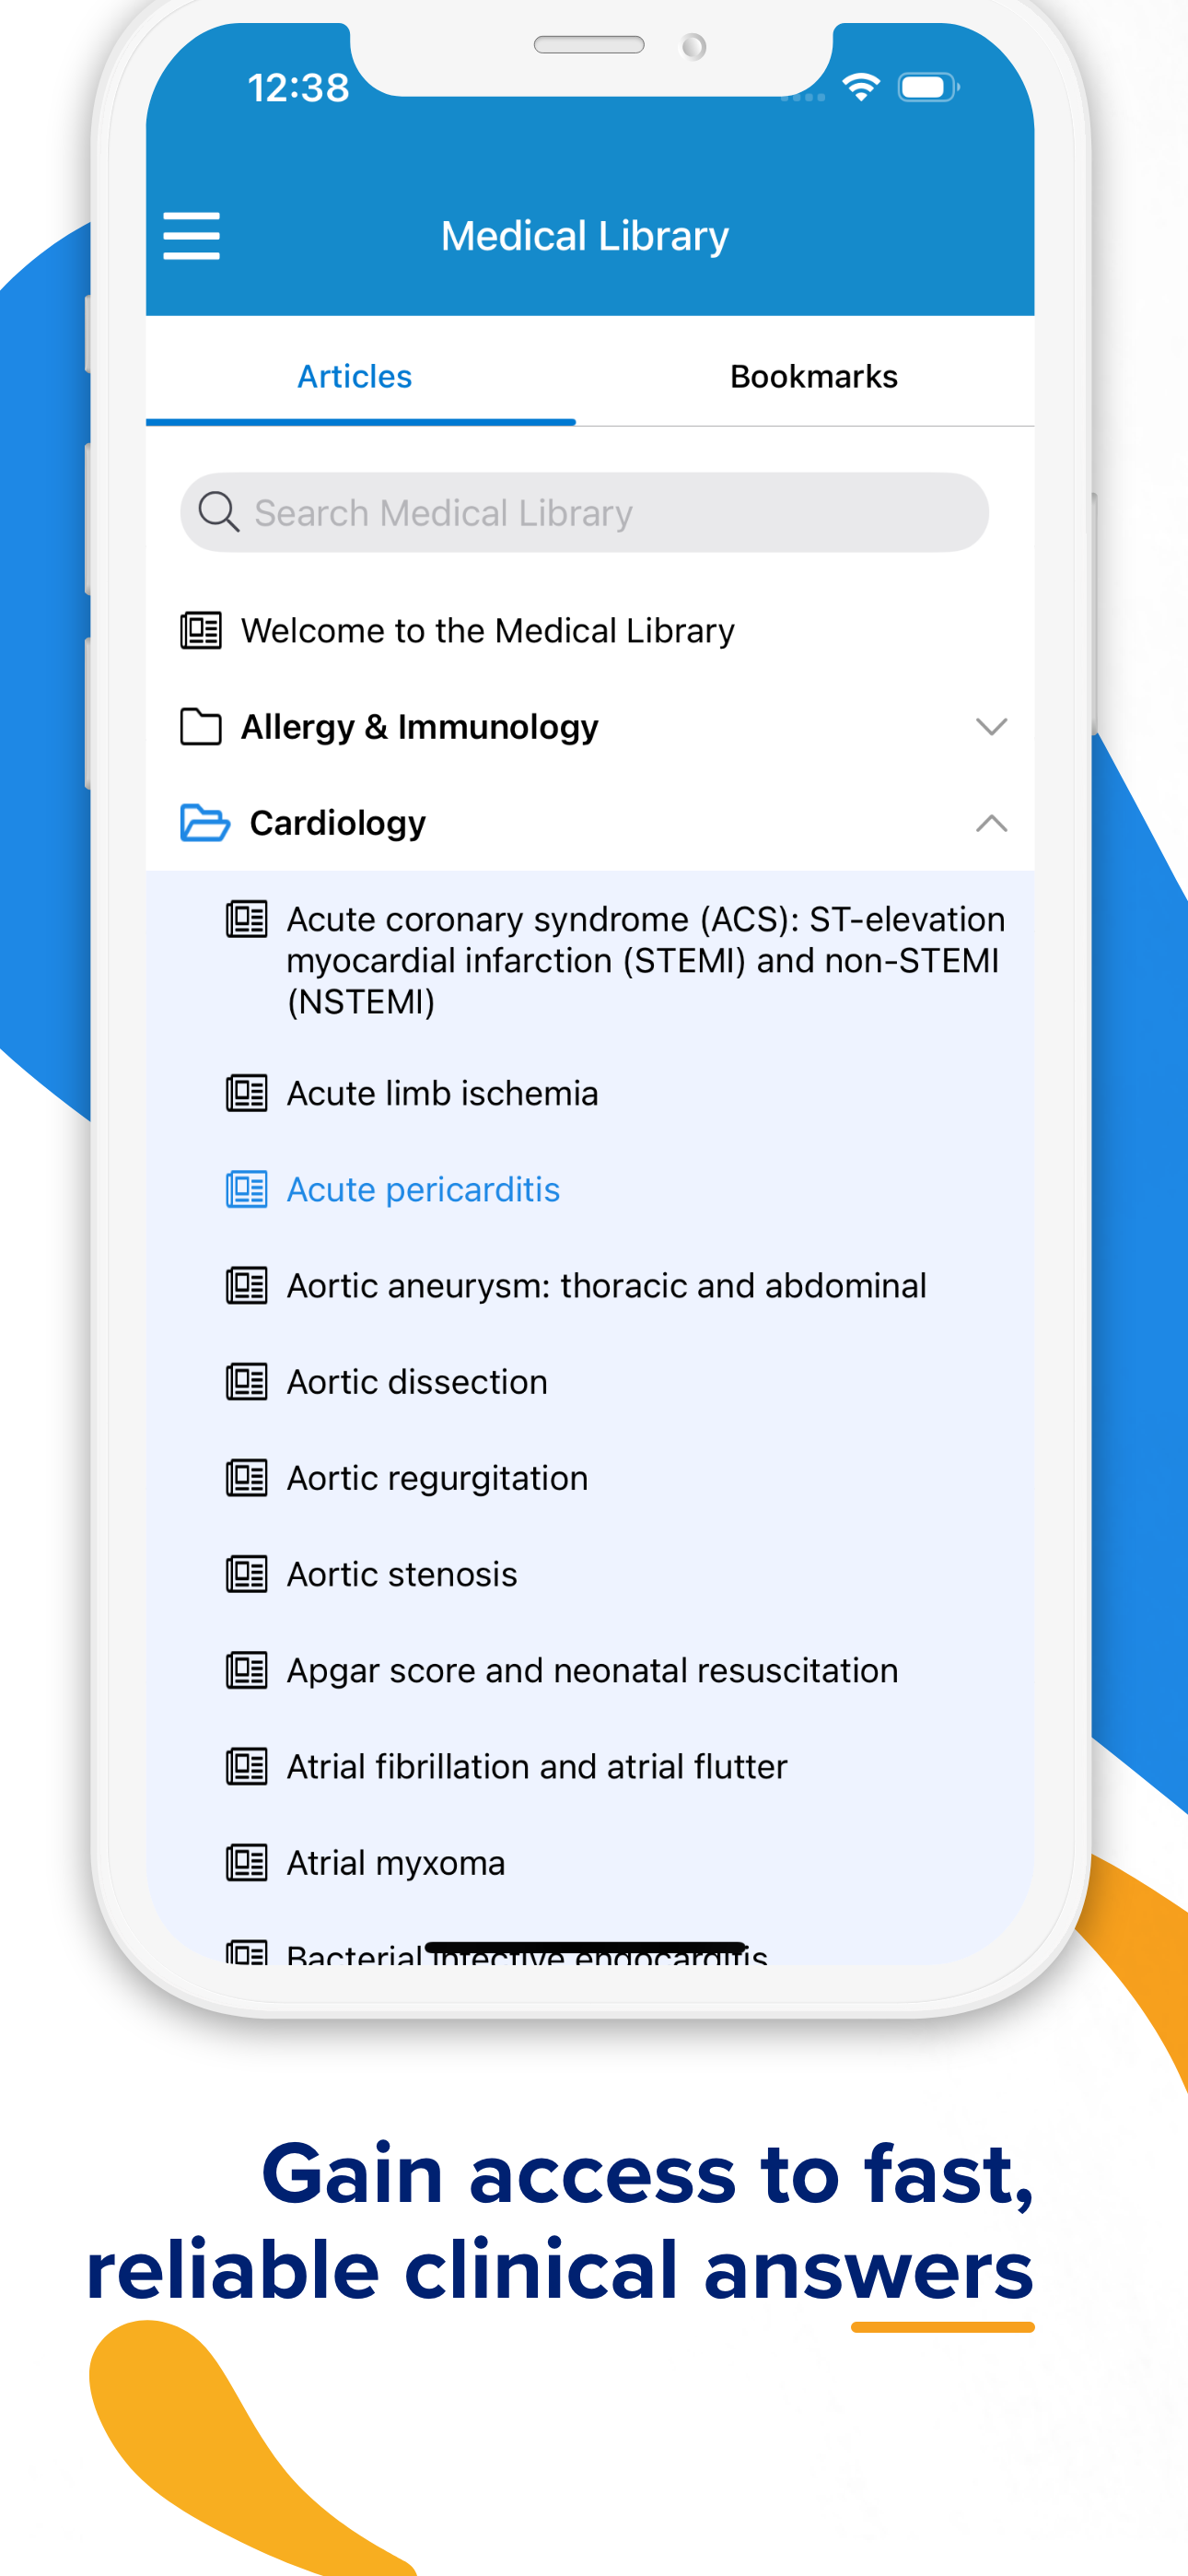This screenshot has width=1188, height=2576.
Task: Switch to the Bookmarks tab
Action: pyautogui.click(x=813, y=376)
